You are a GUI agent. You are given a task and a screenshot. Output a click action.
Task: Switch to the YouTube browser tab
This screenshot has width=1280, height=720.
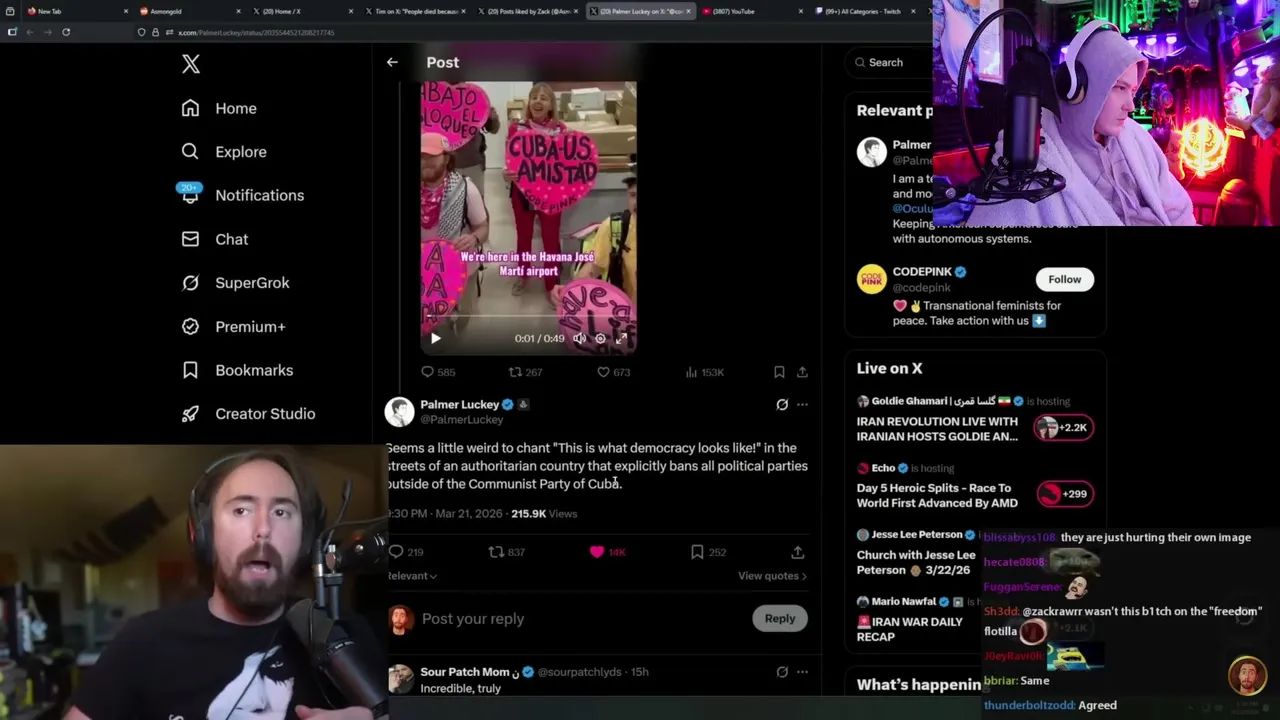point(752,11)
